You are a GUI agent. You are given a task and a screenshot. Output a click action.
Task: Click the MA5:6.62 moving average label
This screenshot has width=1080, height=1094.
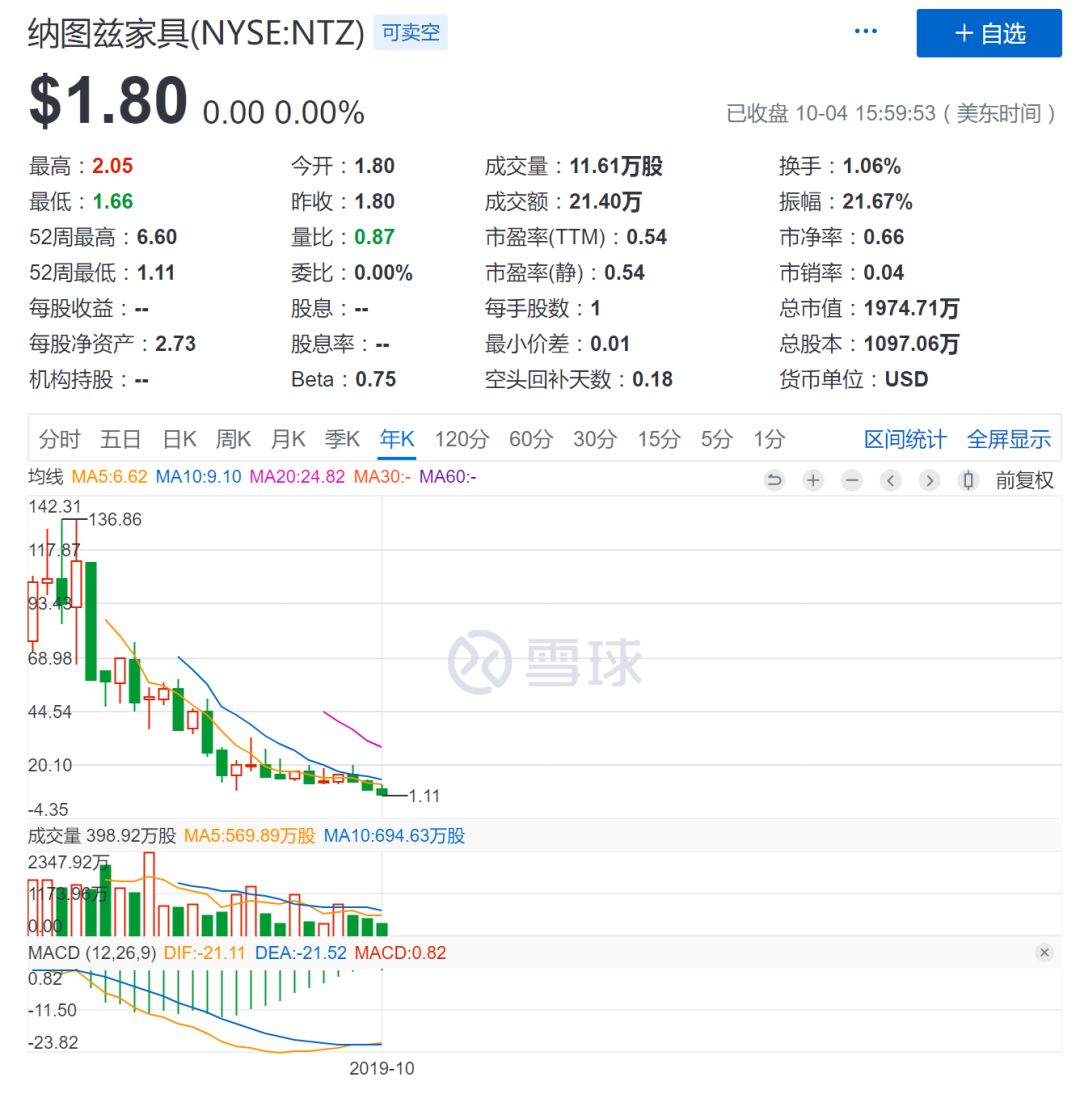(110, 477)
